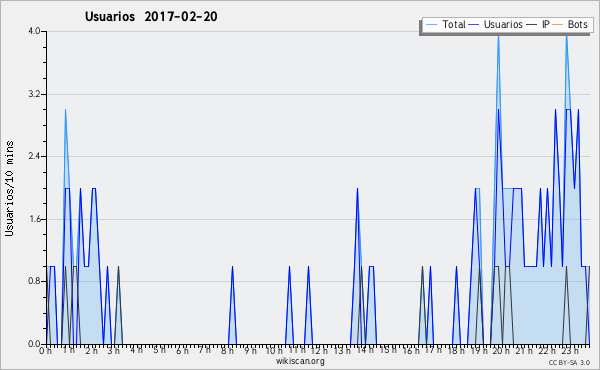Click the Usuarios/10 mins axis label
This screenshot has width=600, height=370.
(9, 189)
